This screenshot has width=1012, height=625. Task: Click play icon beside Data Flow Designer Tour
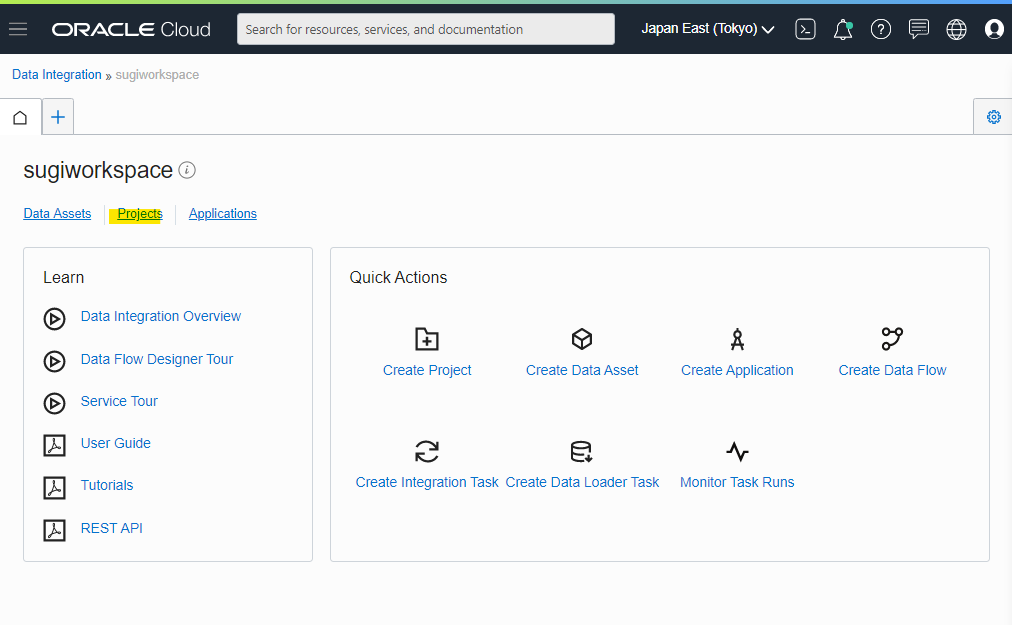coord(54,362)
